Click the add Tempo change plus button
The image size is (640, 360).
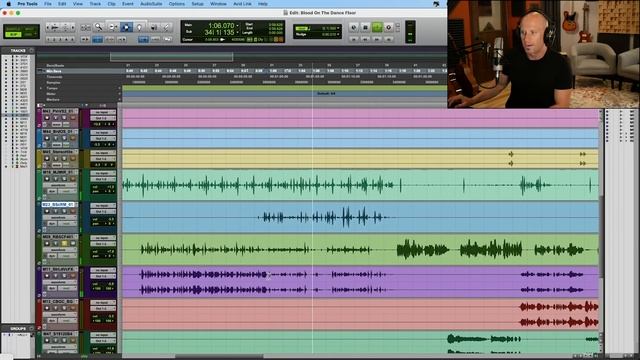[x=120, y=88]
